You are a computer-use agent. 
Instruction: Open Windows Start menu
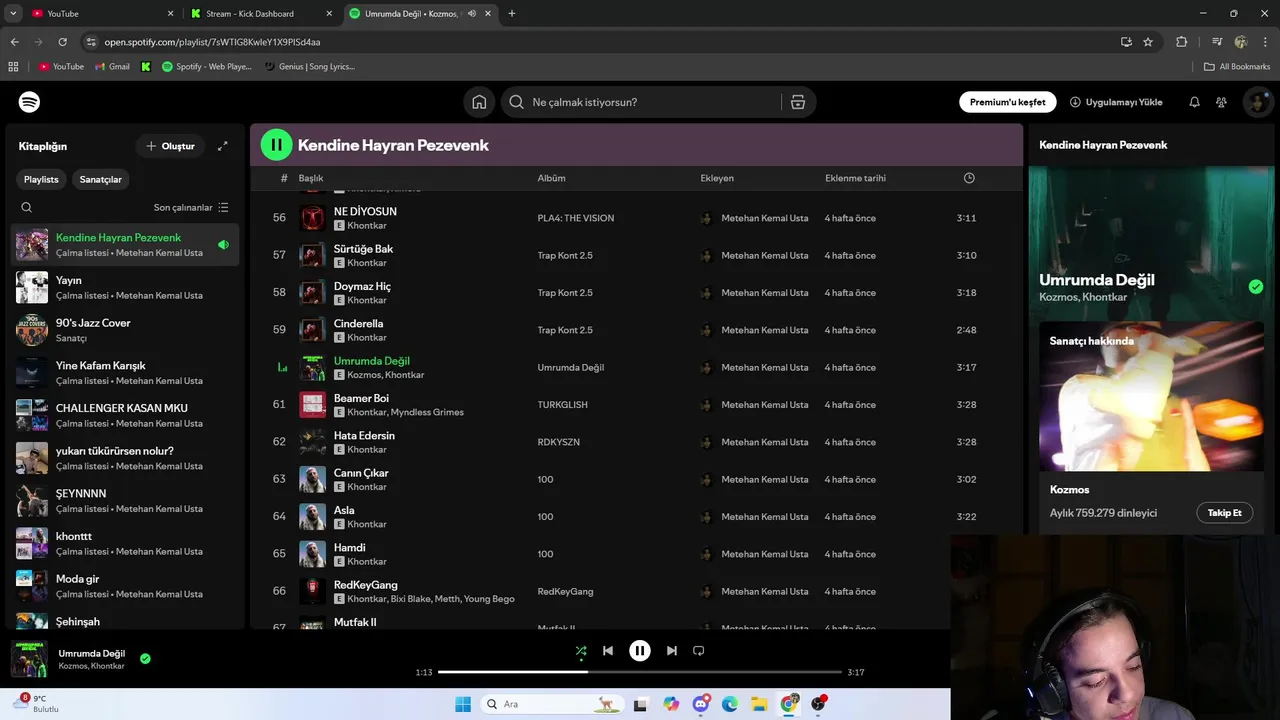463,704
